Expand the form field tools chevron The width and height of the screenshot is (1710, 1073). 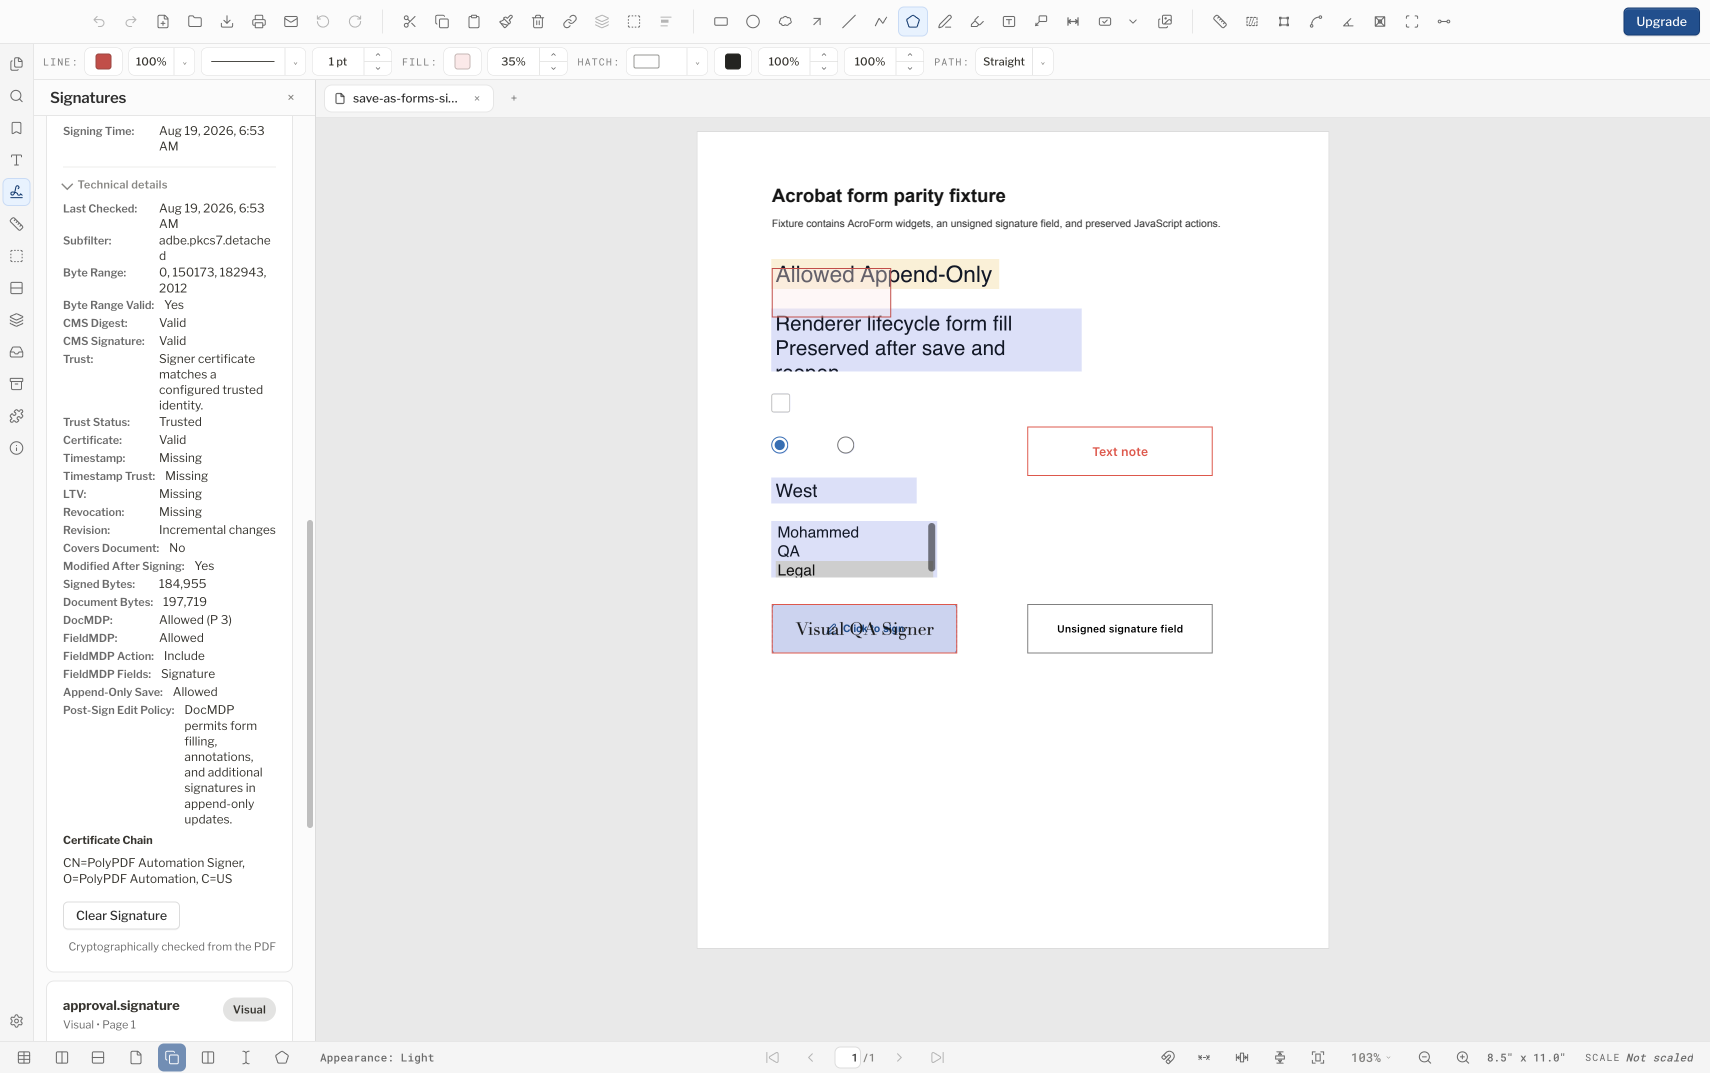pos(1132,21)
